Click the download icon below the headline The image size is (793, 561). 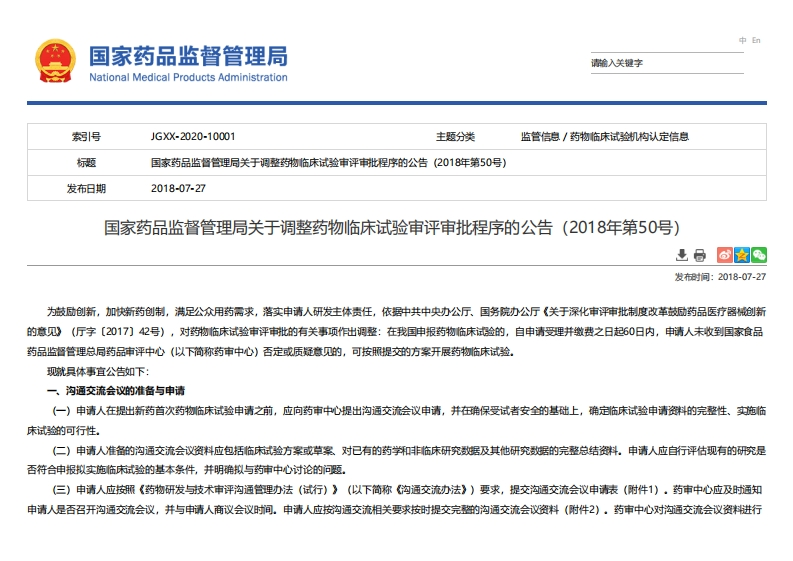(682, 255)
